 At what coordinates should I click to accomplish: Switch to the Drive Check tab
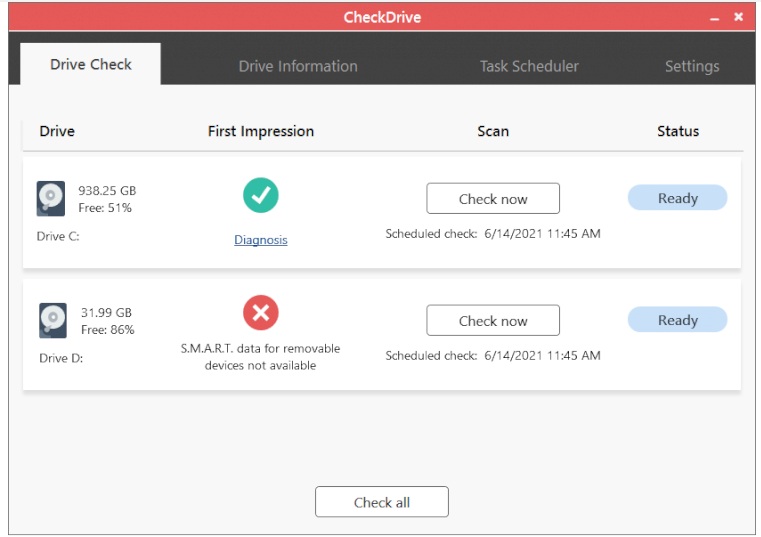91,64
